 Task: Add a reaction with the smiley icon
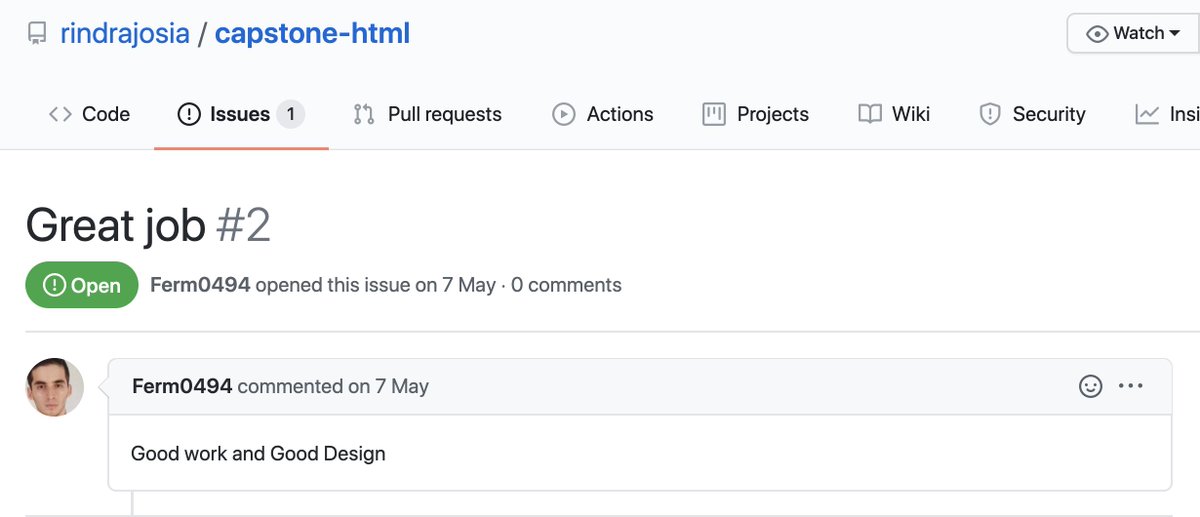(x=1090, y=386)
